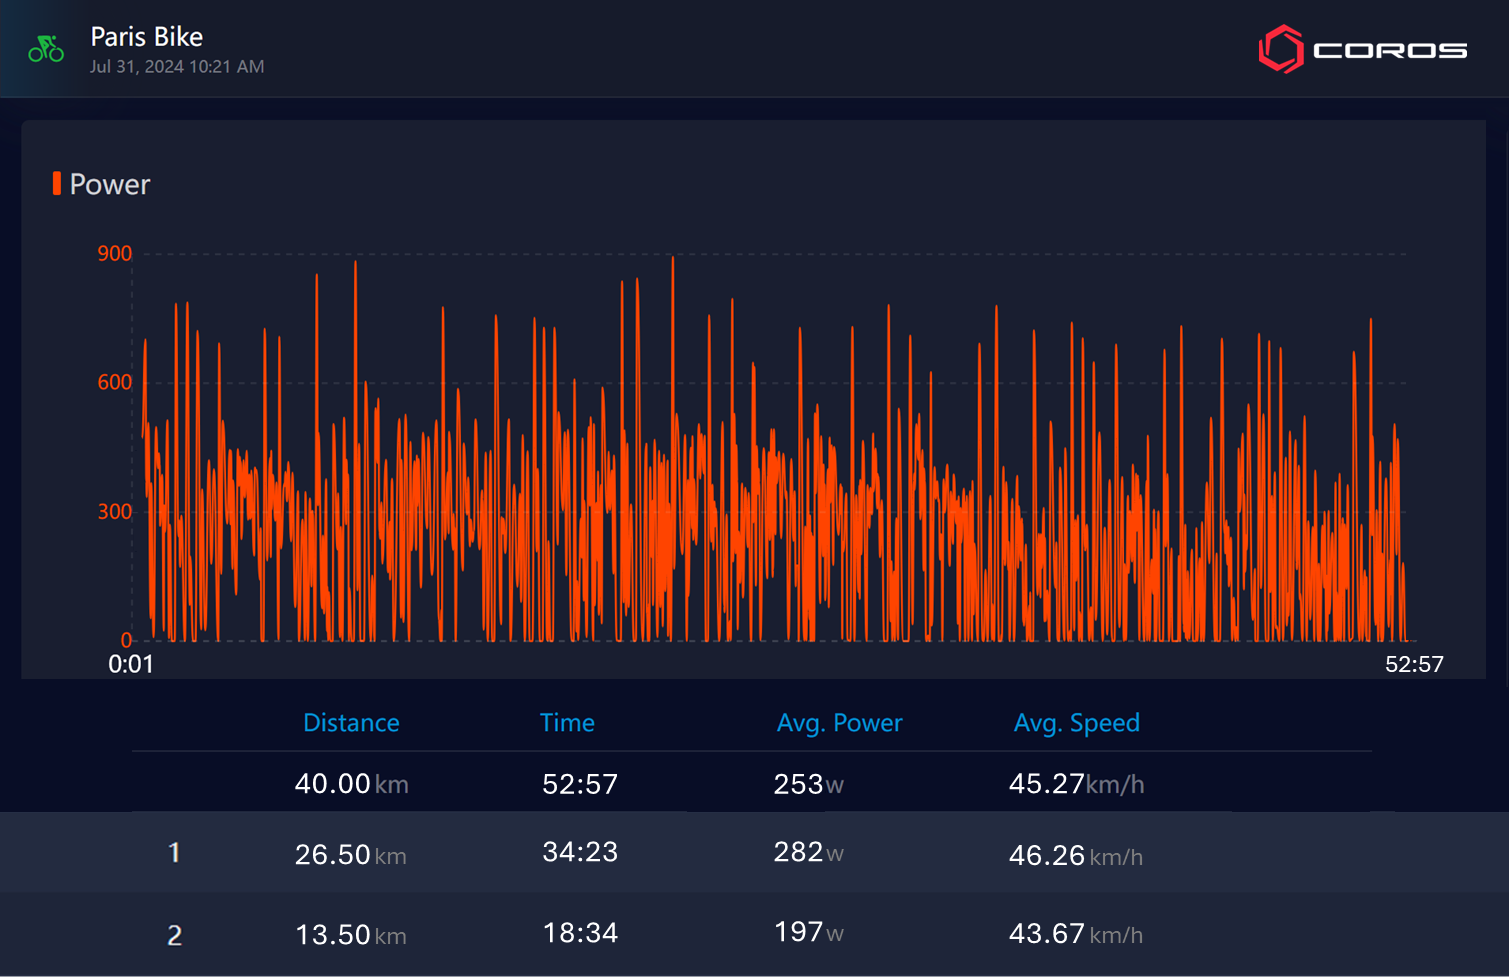Click the Avg. Power column header
Screen dimensions: 1509x978
pos(839,723)
